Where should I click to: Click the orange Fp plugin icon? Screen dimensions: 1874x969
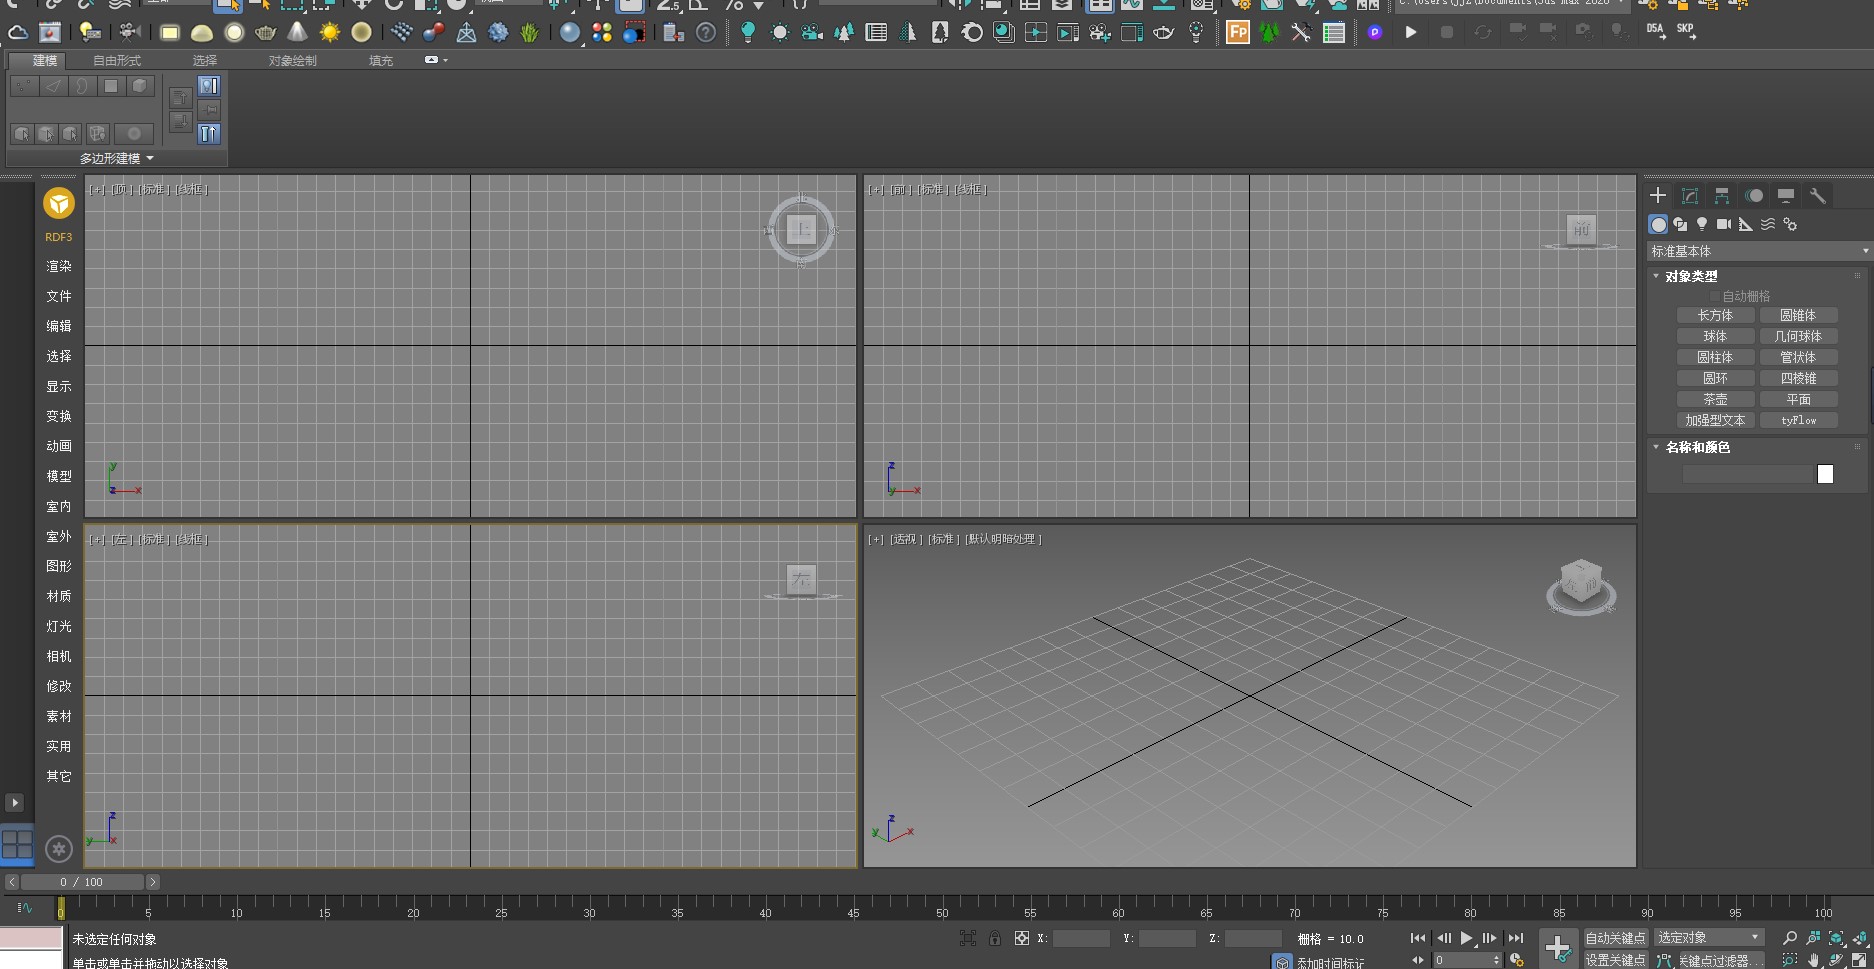click(1237, 33)
